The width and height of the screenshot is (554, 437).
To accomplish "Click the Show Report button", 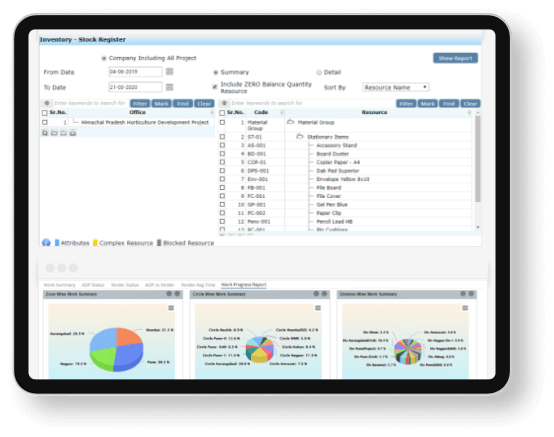I will 455,58.
